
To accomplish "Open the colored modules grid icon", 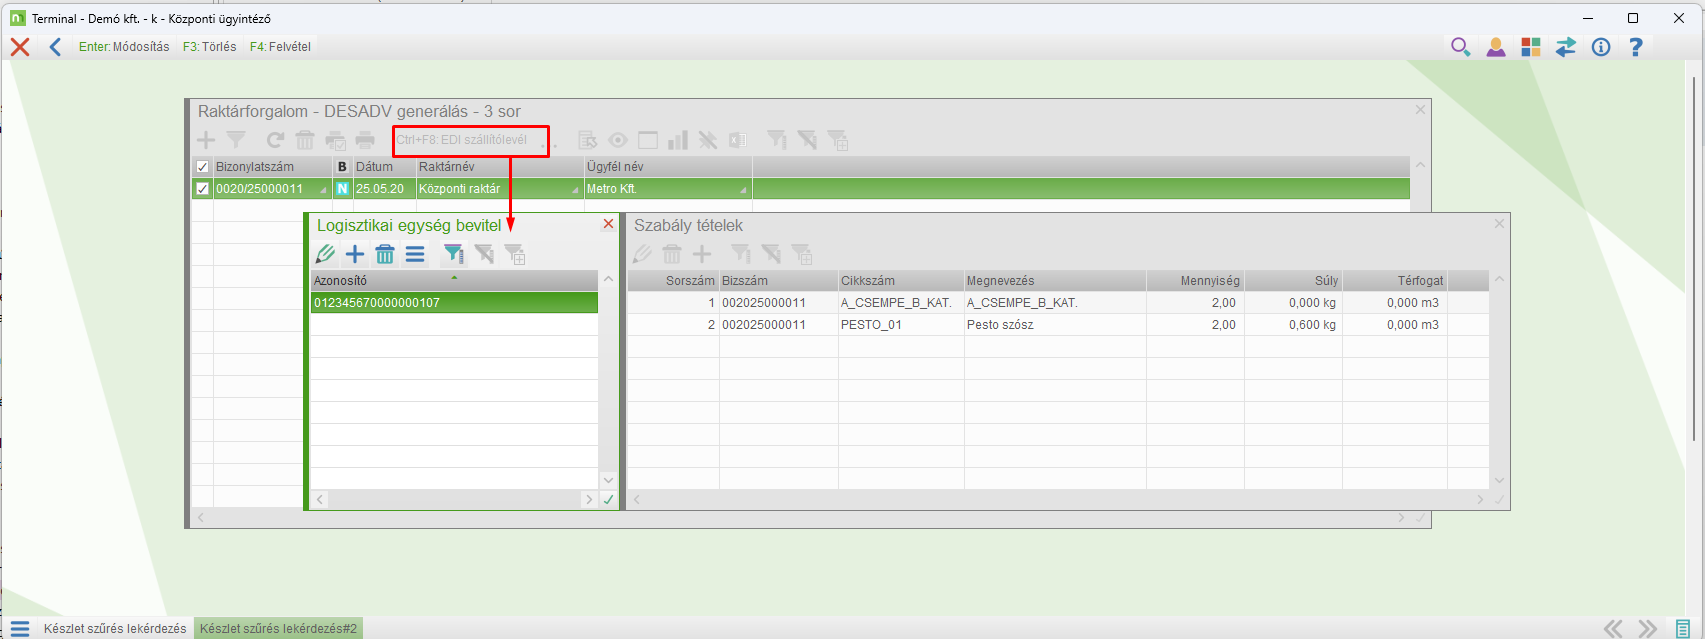I will (x=1531, y=47).
